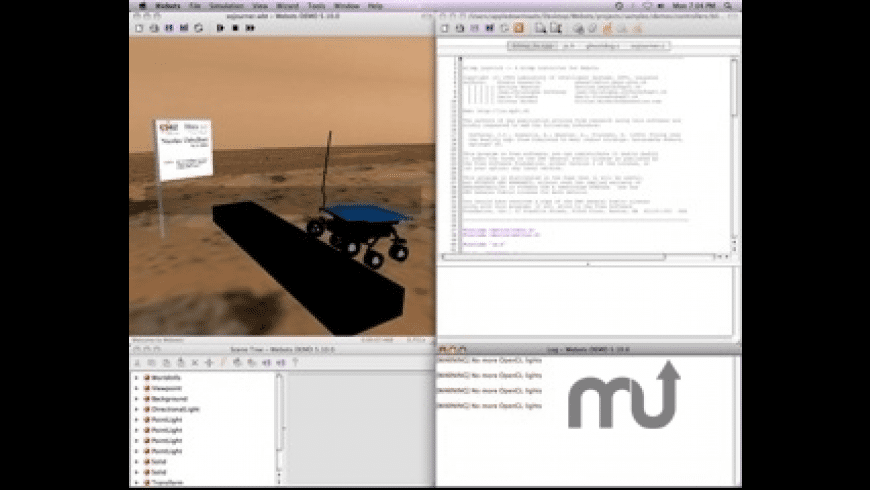Click the step simulation button
The width and height of the screenshot is (870, 490).
click(x=220, y=28)
